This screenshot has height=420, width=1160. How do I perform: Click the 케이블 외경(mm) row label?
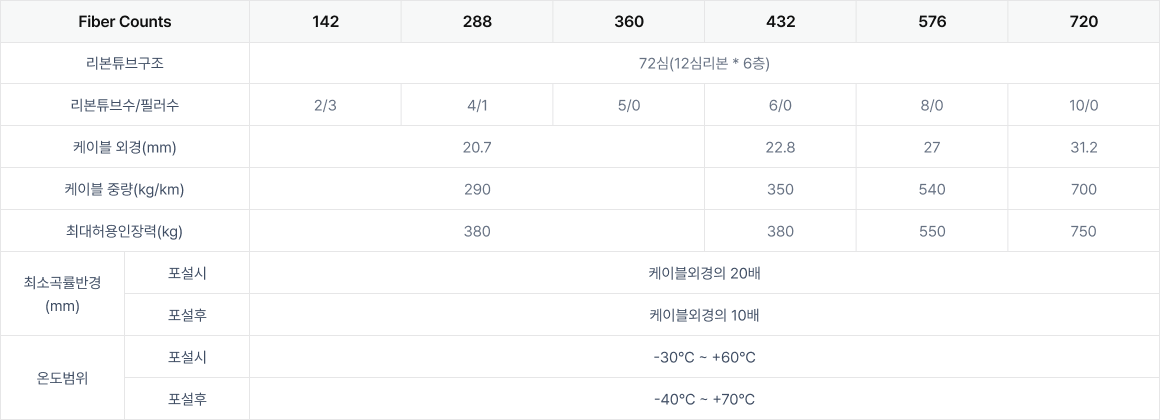pos(124,147)
